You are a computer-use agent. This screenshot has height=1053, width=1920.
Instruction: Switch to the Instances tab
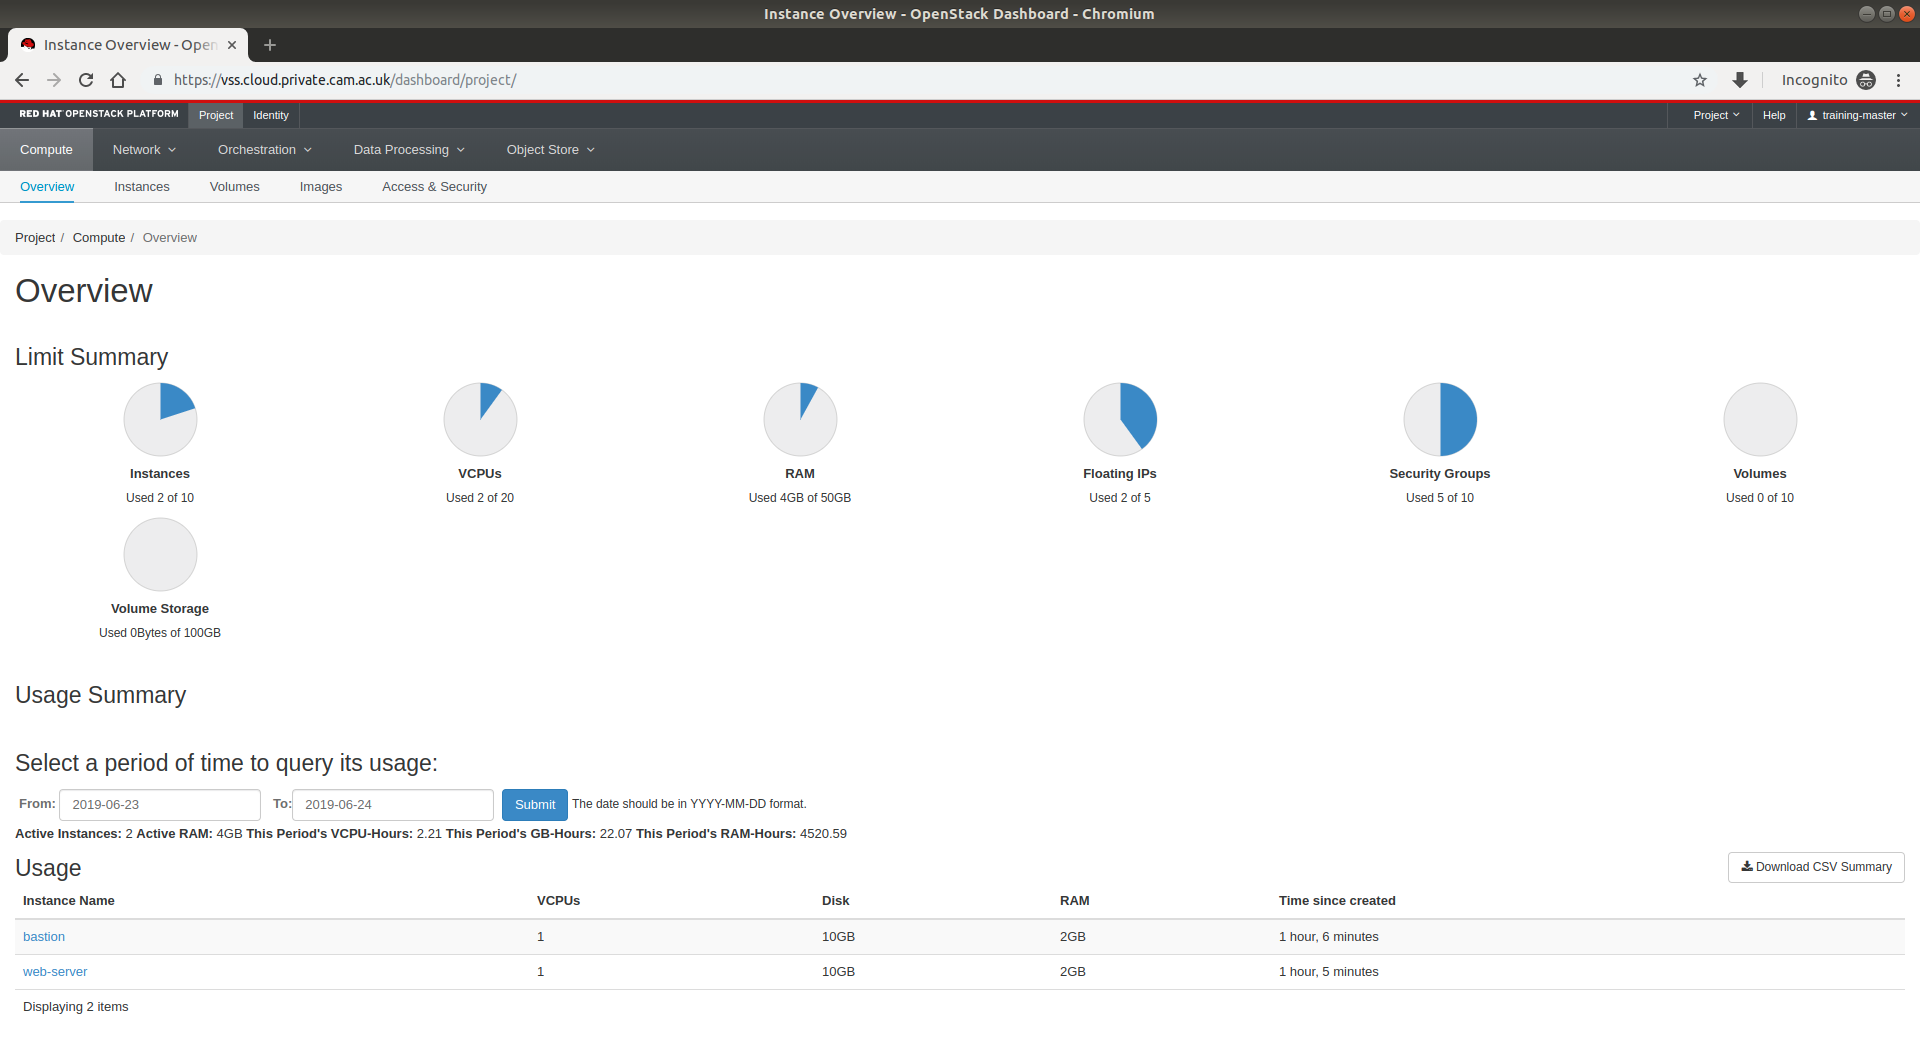pyautogui.click(x=141, y=187)
